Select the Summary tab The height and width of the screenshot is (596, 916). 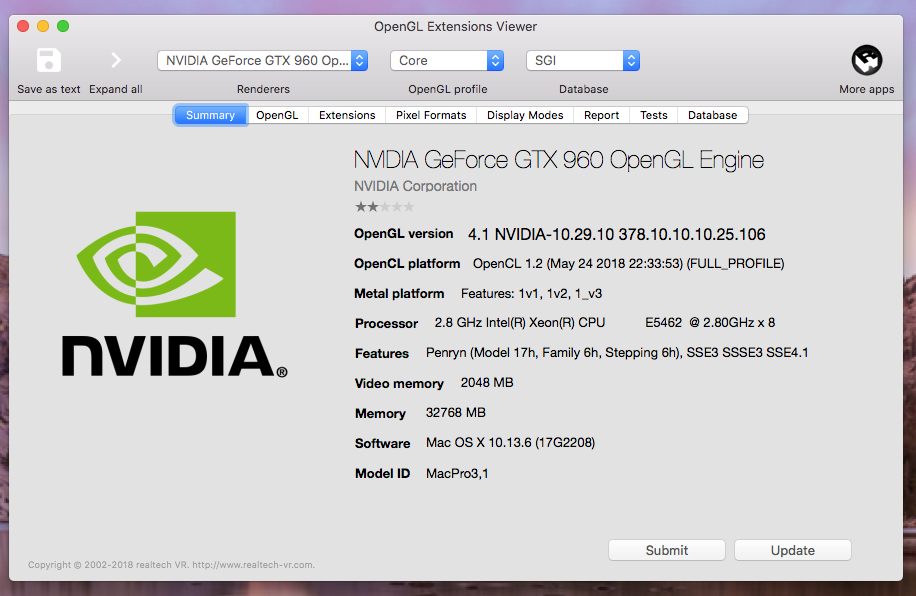[x=210, y=115]
